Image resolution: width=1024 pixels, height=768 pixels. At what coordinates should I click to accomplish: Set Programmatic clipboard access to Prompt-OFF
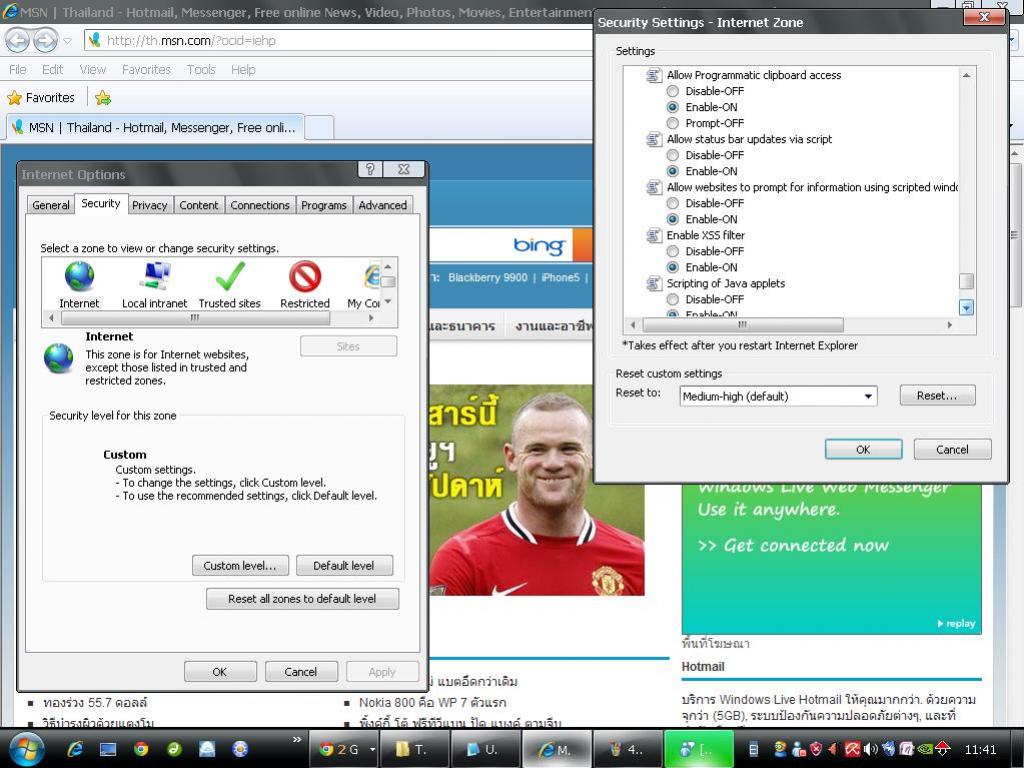(673, 123)
